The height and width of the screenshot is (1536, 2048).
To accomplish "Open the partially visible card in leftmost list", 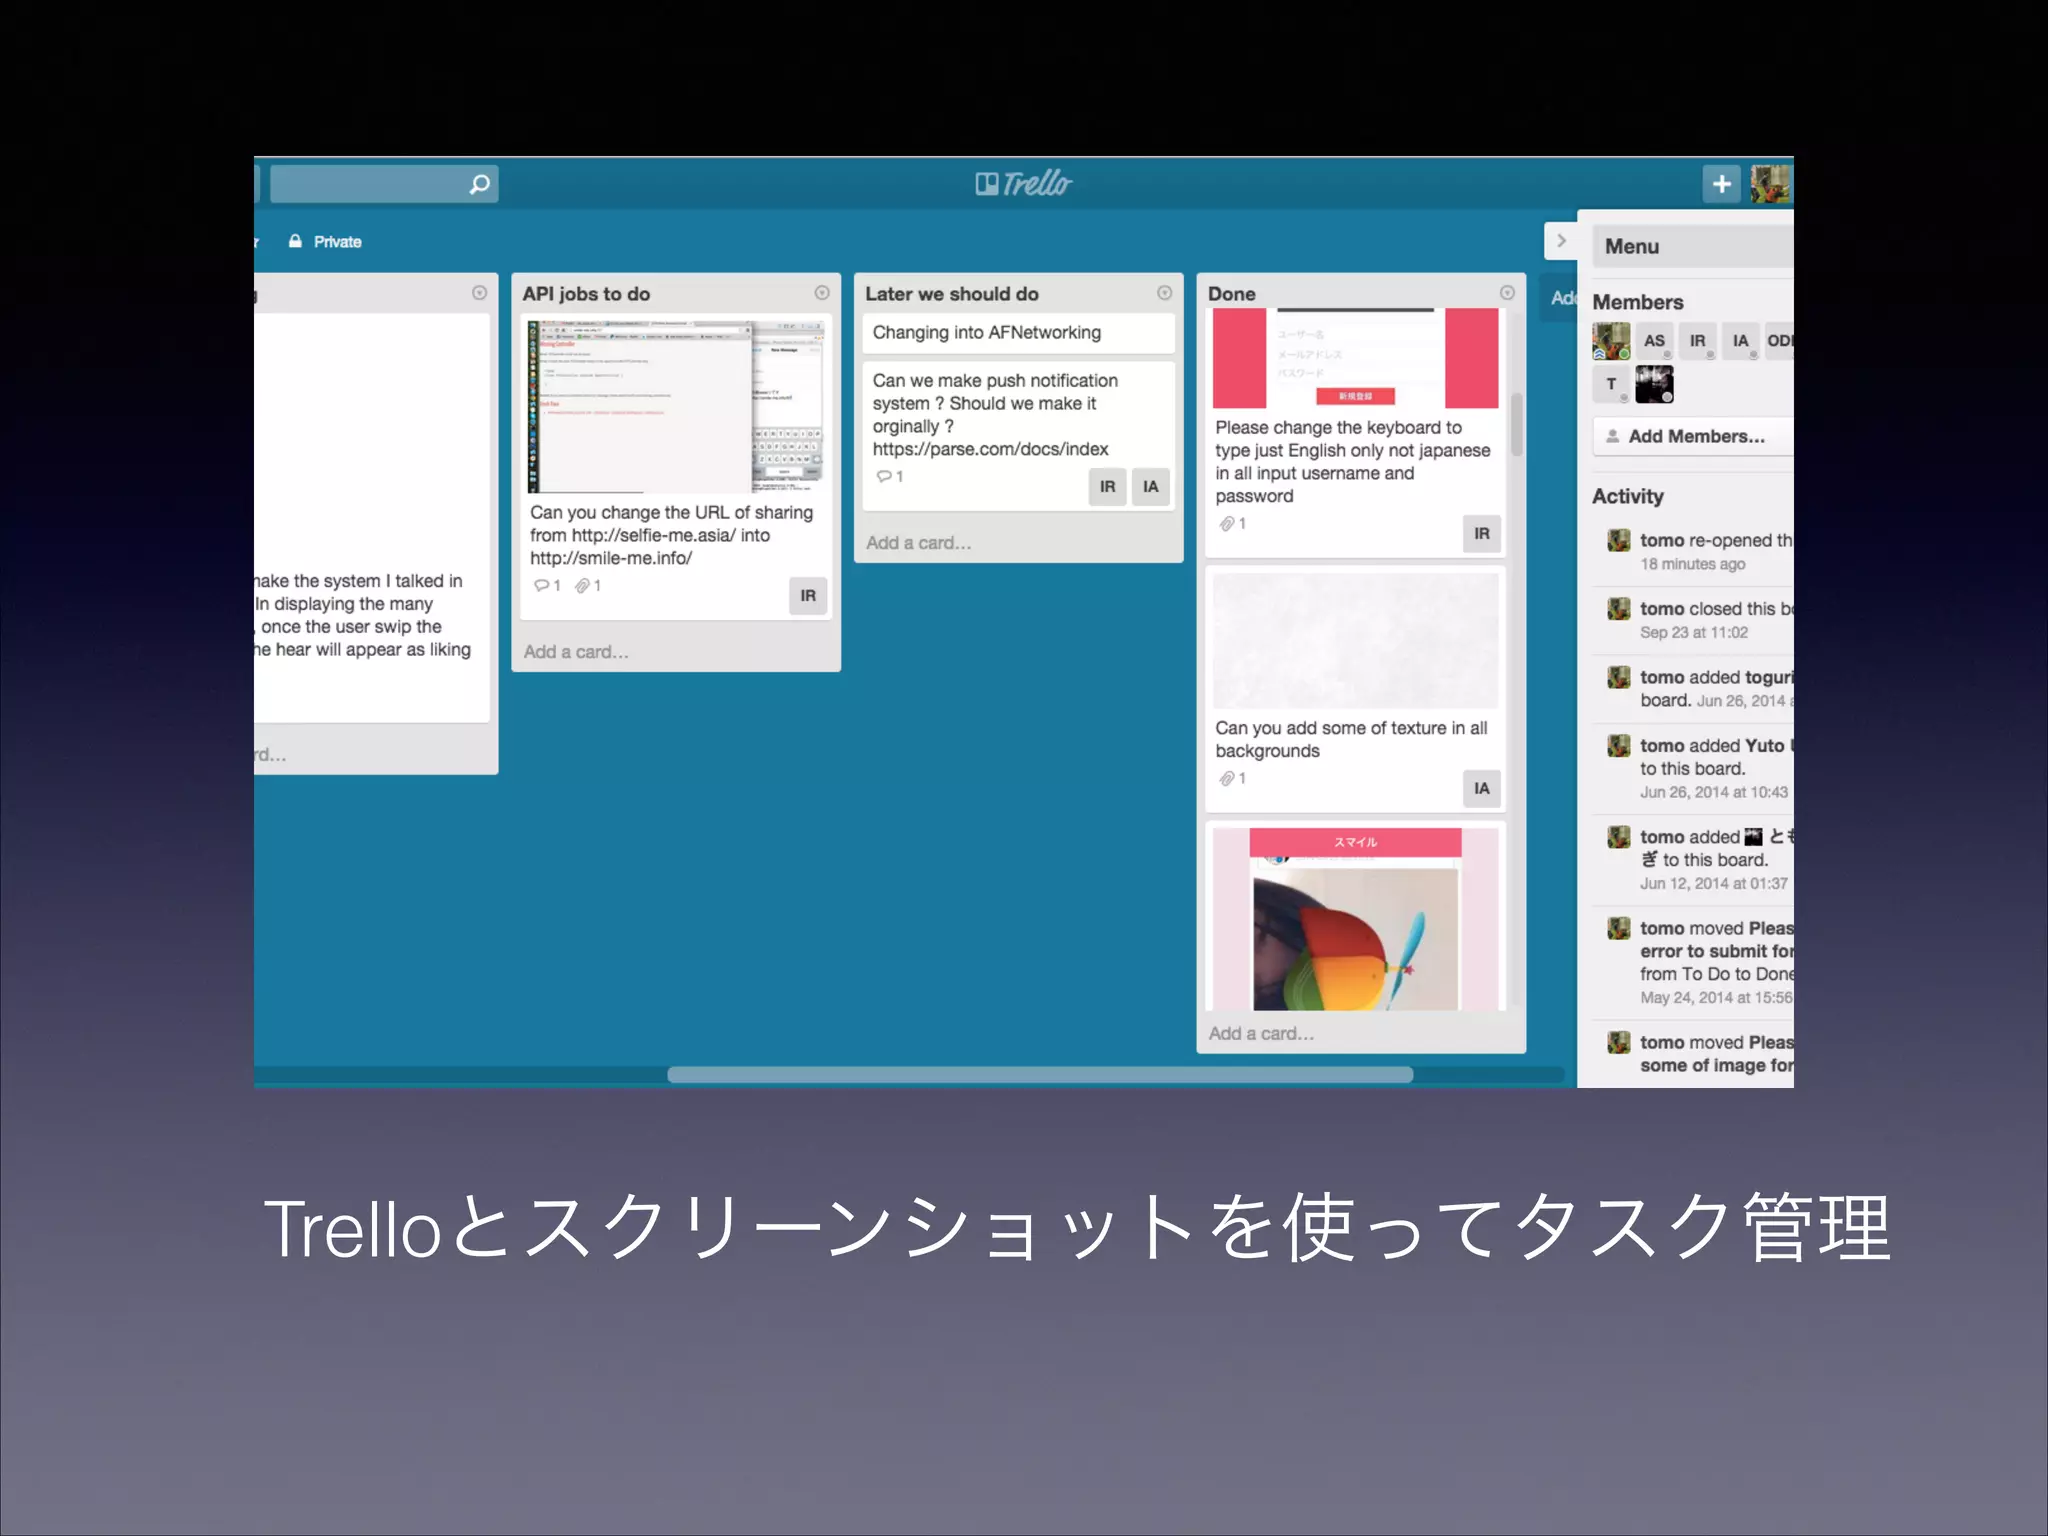I will pos(372,518).
